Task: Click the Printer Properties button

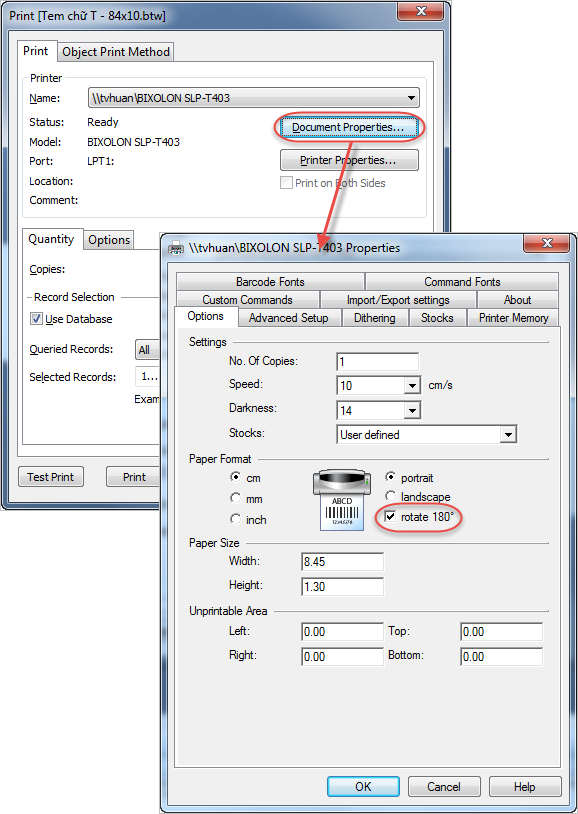Action: coord(349,160)
